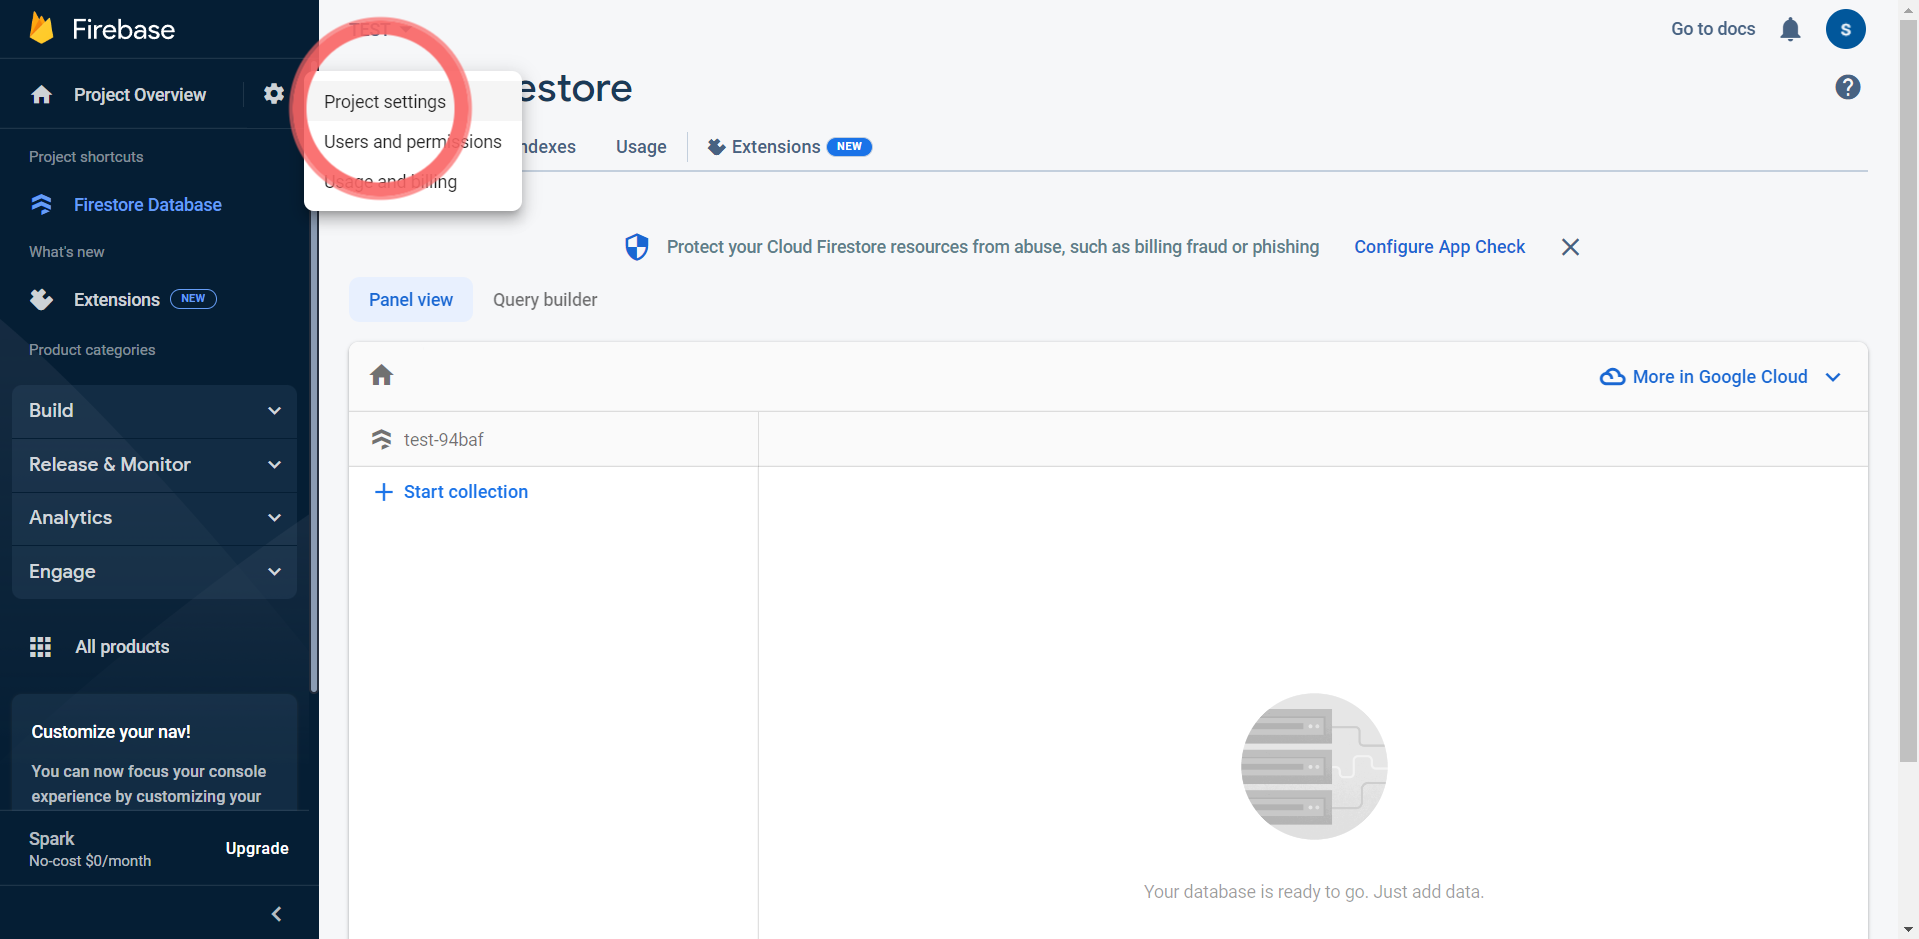Click the NEW badge next to sidebar Extensions
This screenshot has width=1919, height=939.
pos(193,299)
